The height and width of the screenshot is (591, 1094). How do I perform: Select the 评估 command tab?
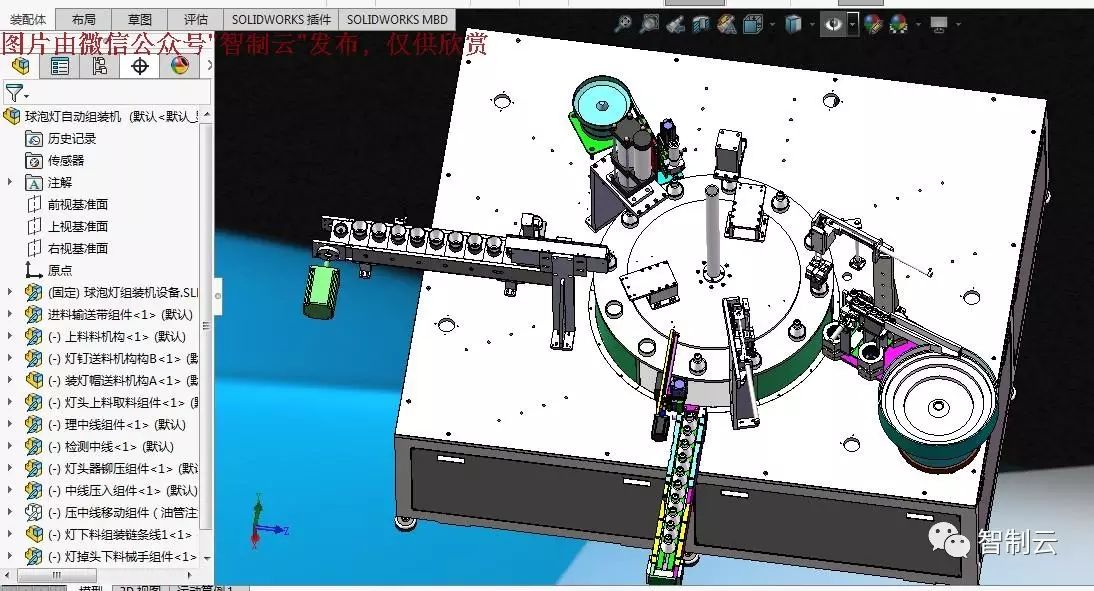tap(195, 20)
